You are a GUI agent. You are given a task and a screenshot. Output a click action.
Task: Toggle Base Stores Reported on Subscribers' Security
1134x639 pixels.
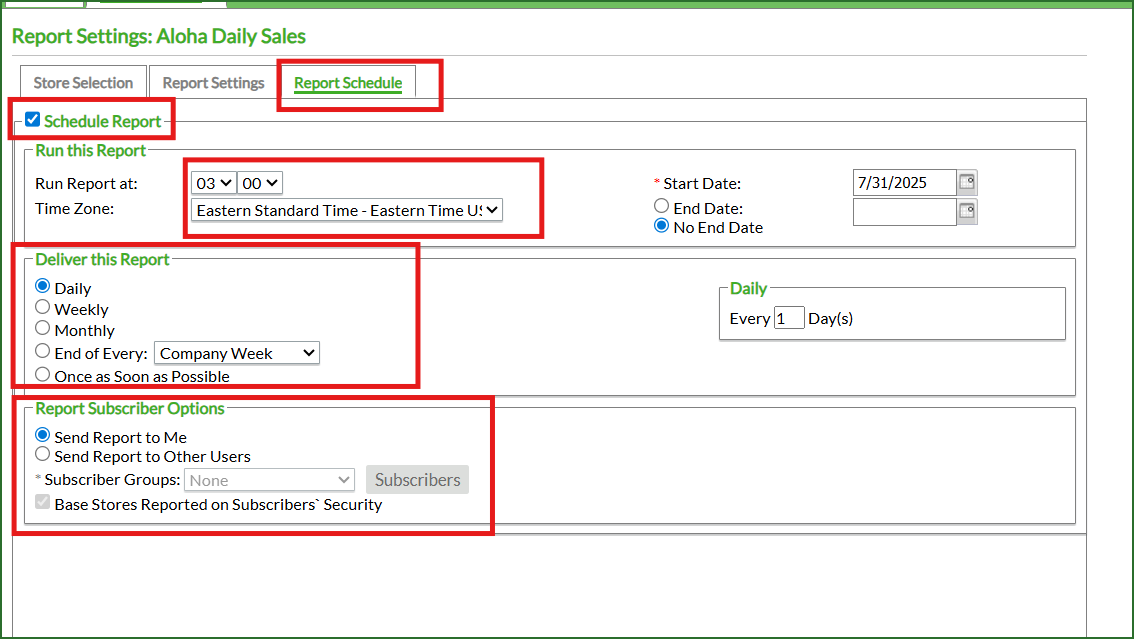[x=43, y=502]
